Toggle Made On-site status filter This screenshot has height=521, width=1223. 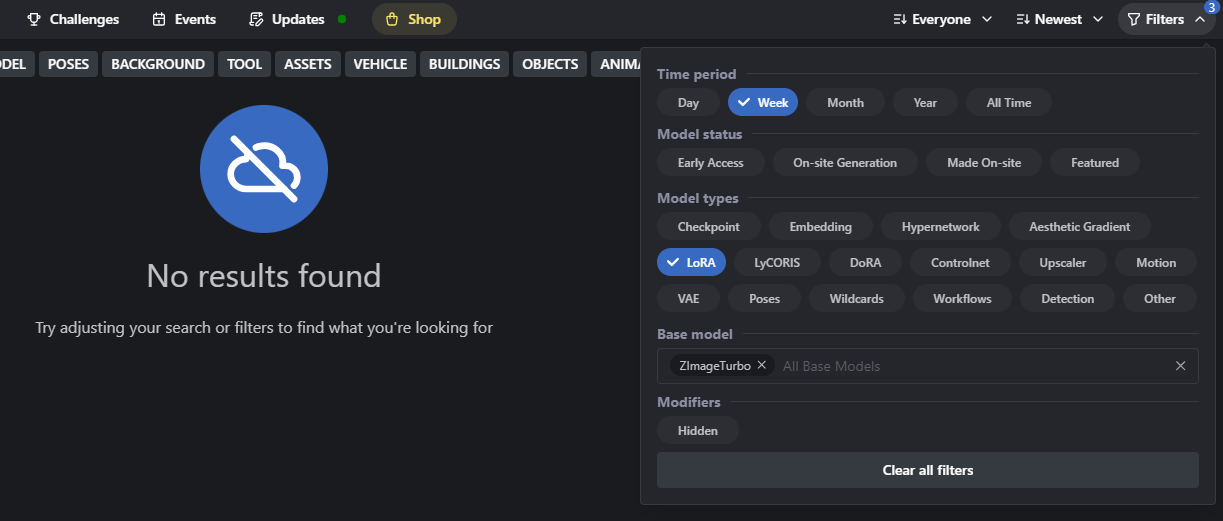point(984,162)
